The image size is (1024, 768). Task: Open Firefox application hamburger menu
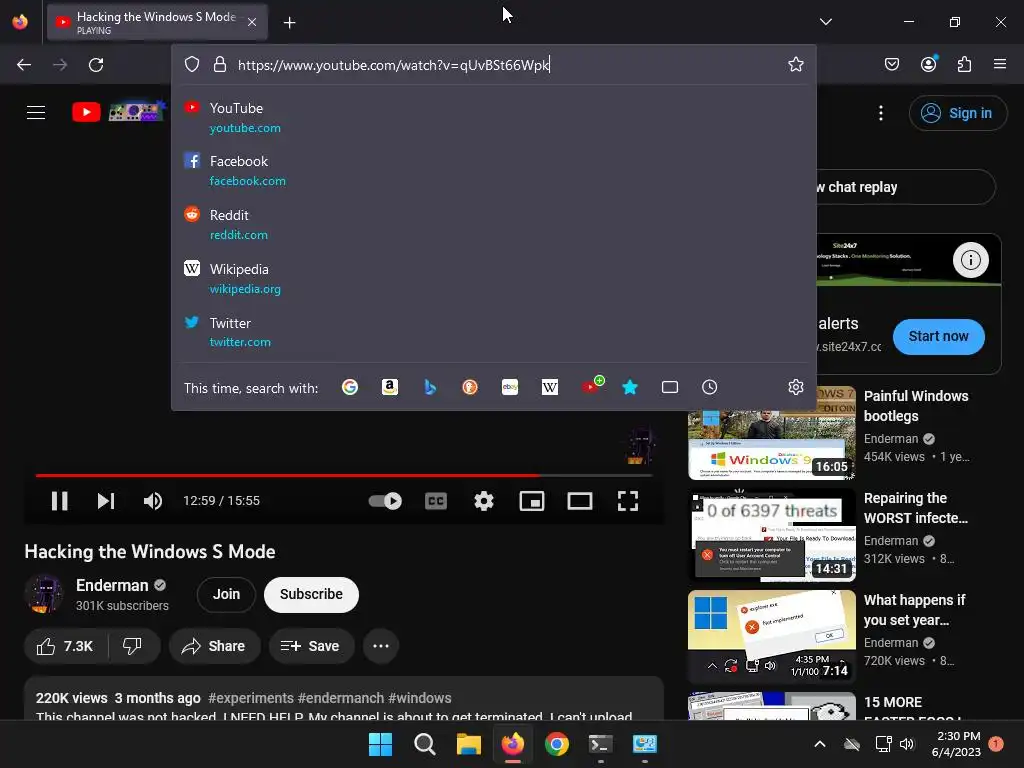point(1000,64)
